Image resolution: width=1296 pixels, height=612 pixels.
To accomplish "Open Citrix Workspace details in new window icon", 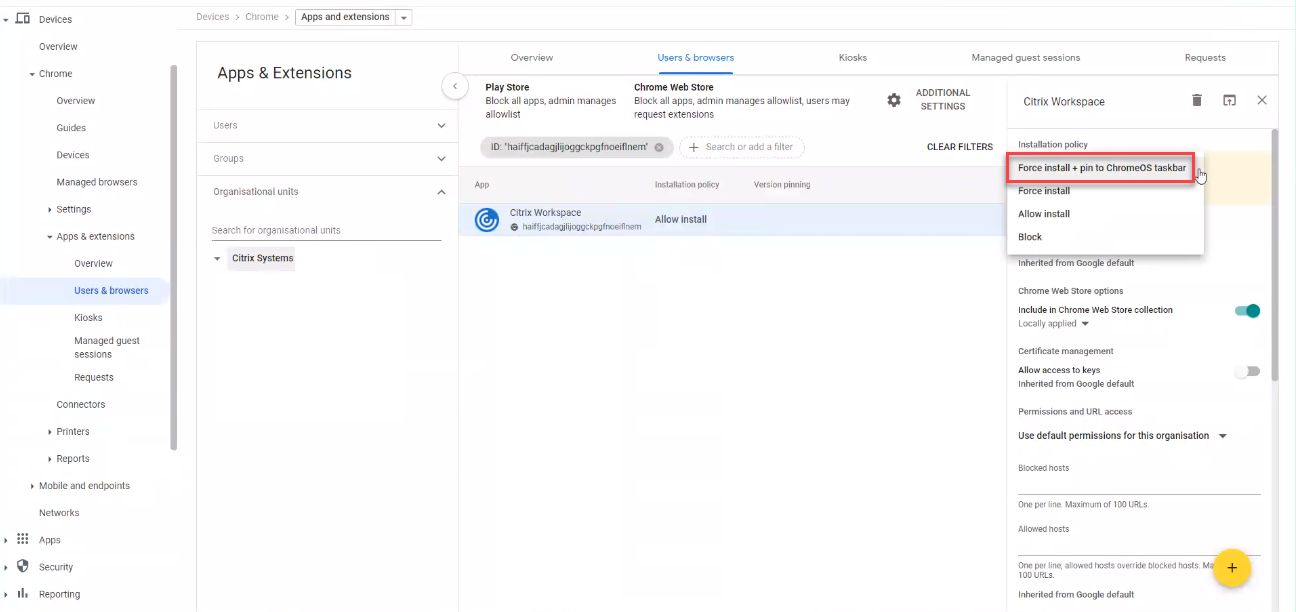I will click(1229, 100).
